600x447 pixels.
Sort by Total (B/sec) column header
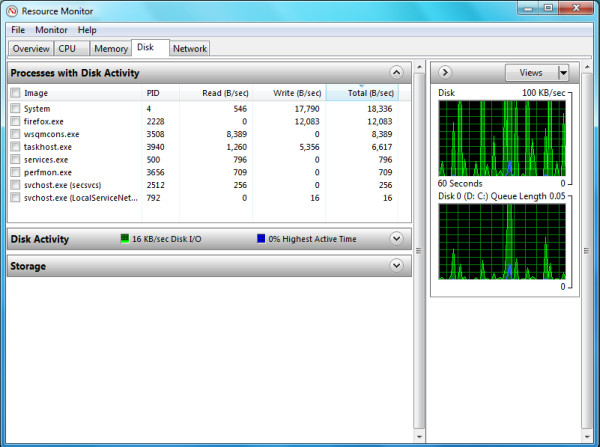click(362, 93)
